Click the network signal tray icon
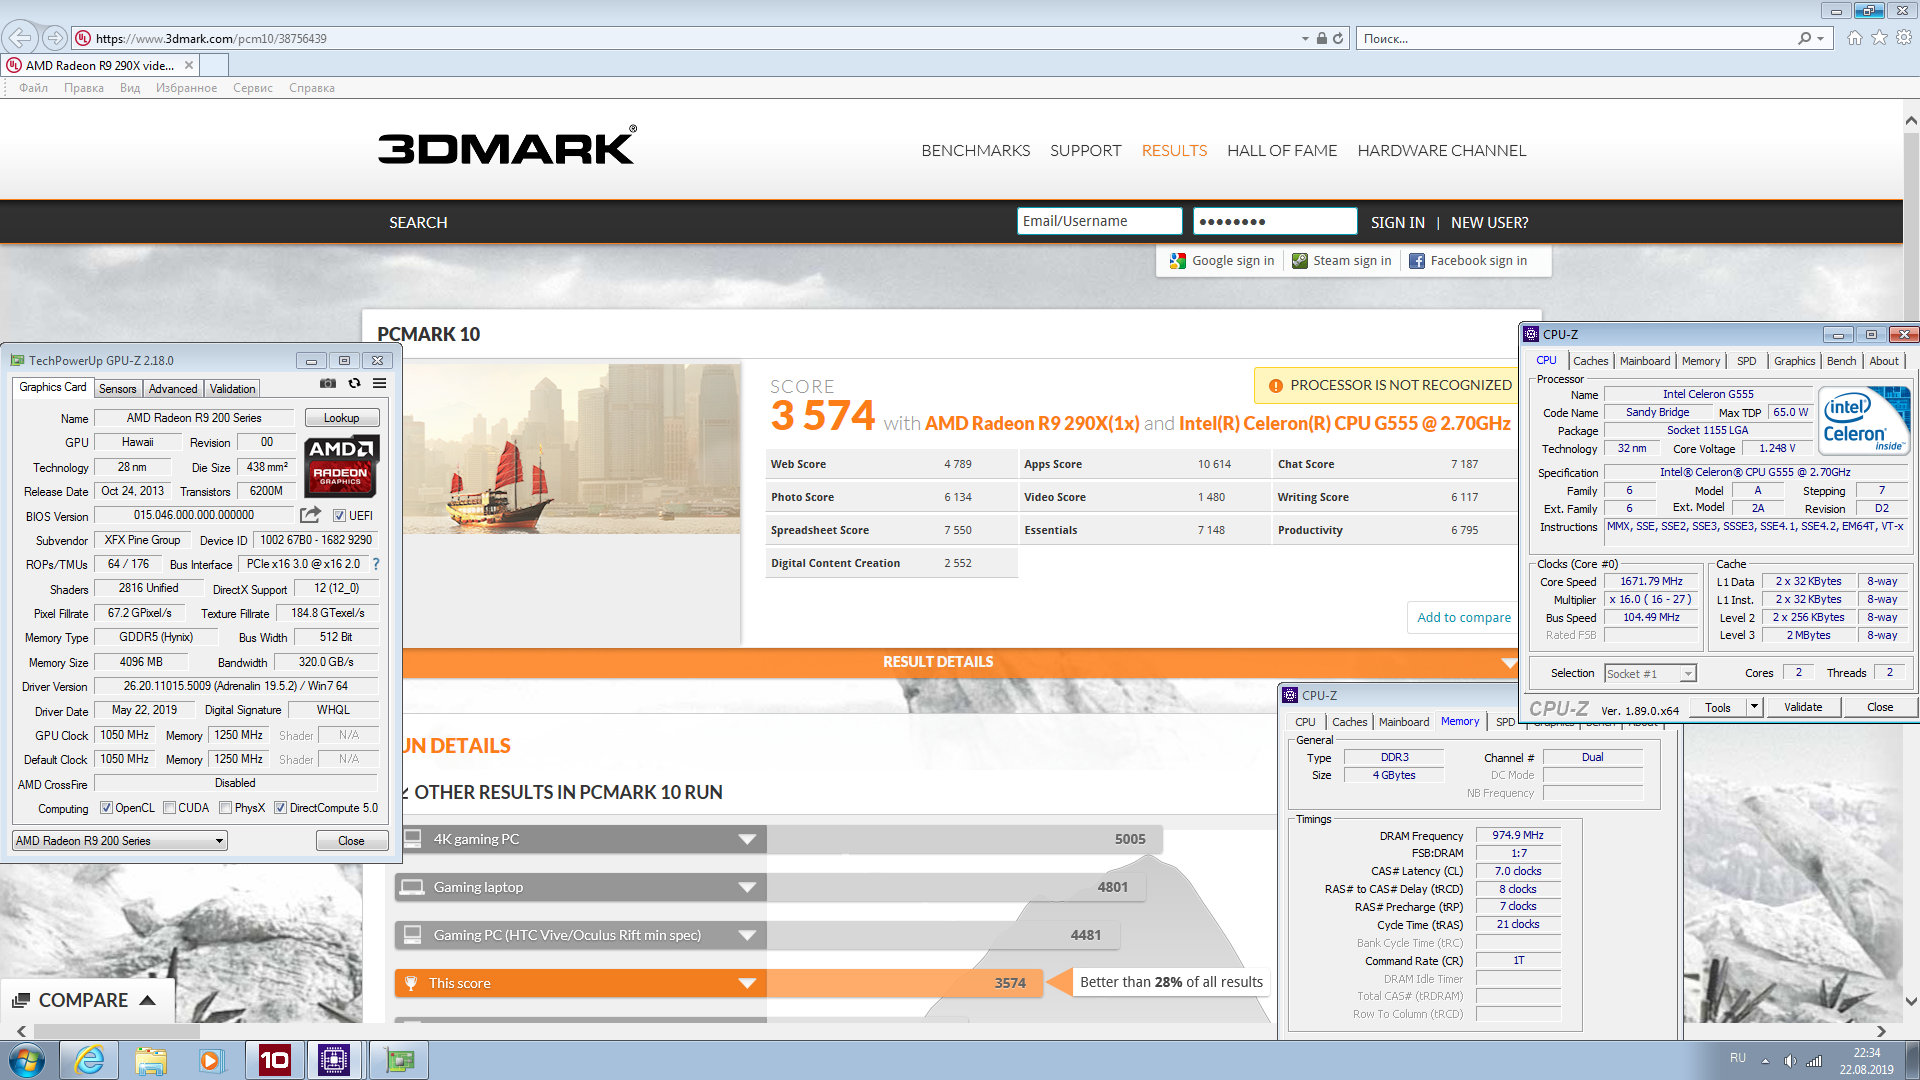This screenshot has height=1080, width=1920. tap(1814, 1061)
